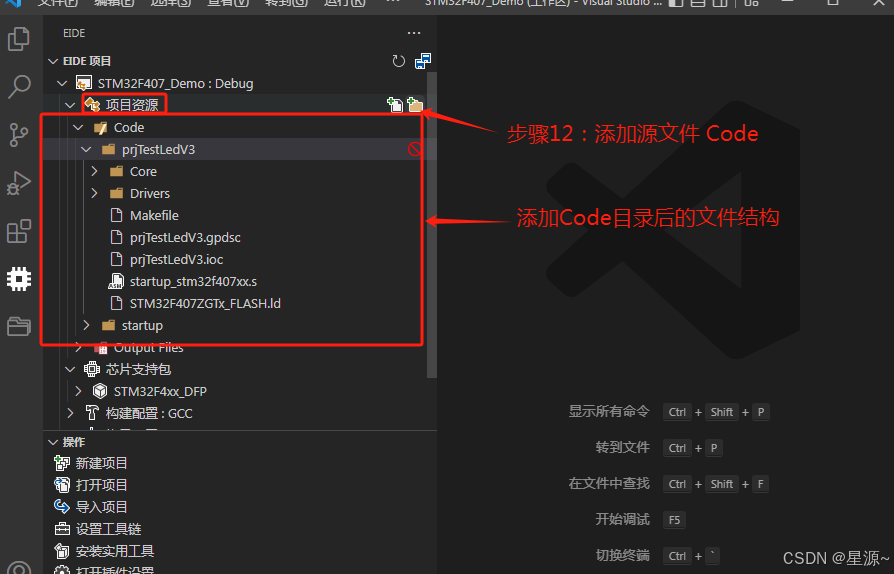Open the Source Control view
This screenshot has height=574, width=894.
click(x=19, y=135)
